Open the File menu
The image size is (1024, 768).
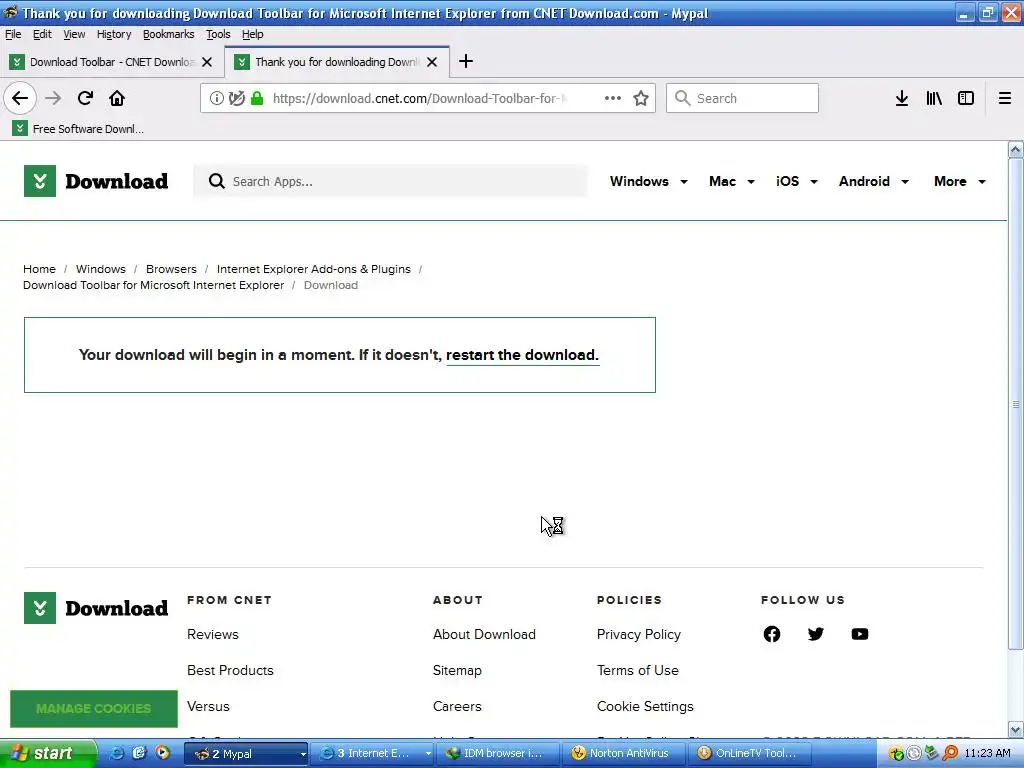(x=13, y=34)
